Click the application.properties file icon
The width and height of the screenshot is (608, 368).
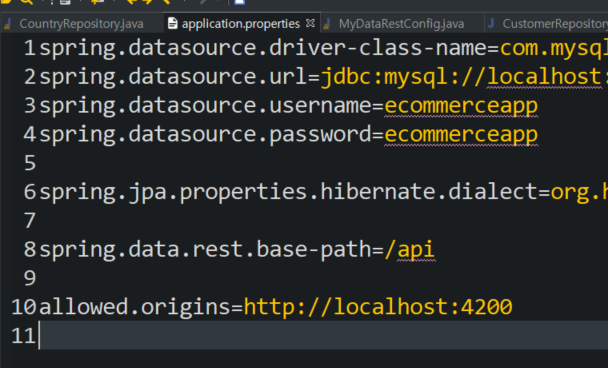point(173,24)
